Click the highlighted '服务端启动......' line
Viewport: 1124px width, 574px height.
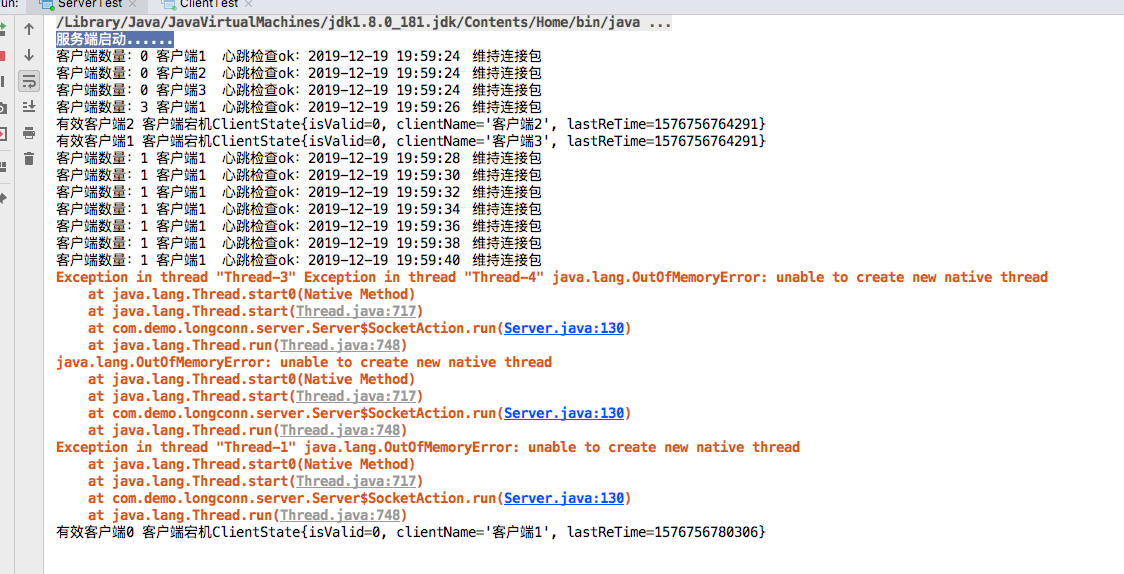click(x=115, y=39)
